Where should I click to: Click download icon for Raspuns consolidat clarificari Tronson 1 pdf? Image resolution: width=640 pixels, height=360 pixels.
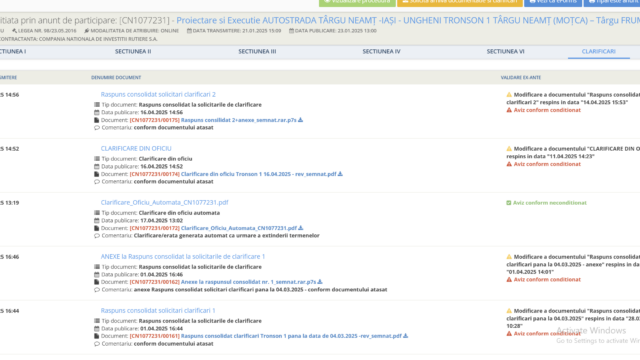coord(405,336)
